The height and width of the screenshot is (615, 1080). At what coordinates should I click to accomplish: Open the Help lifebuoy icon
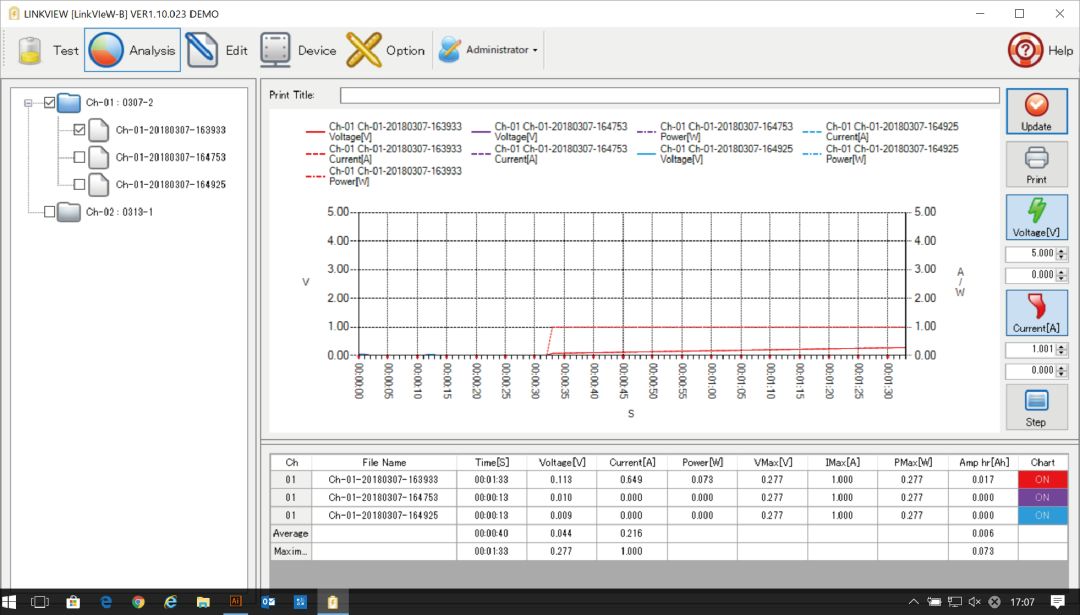[1025, 50]
